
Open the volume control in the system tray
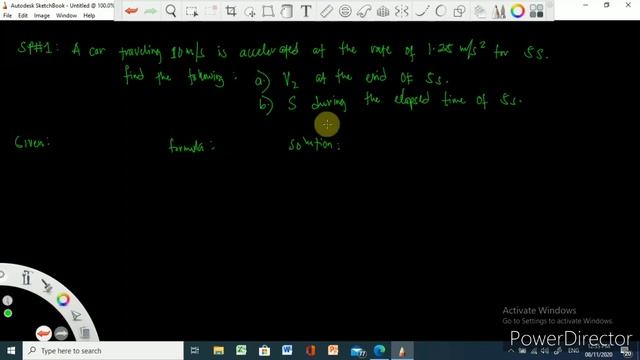pyautogui.click(x=545, y=351)
